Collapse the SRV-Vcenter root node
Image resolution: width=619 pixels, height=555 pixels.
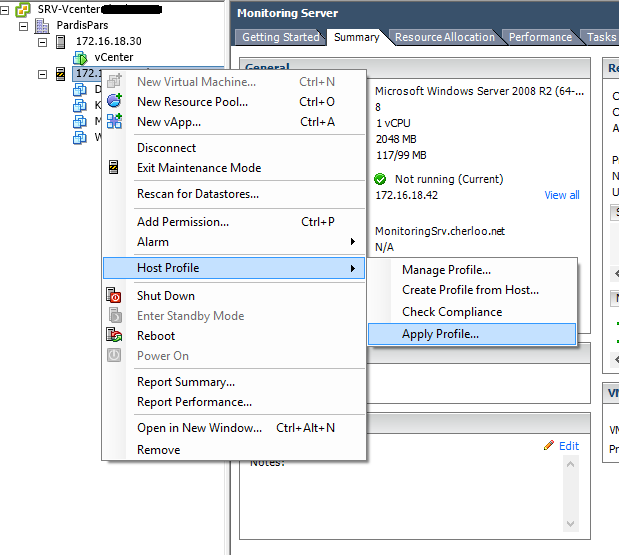tap(5, 10)
